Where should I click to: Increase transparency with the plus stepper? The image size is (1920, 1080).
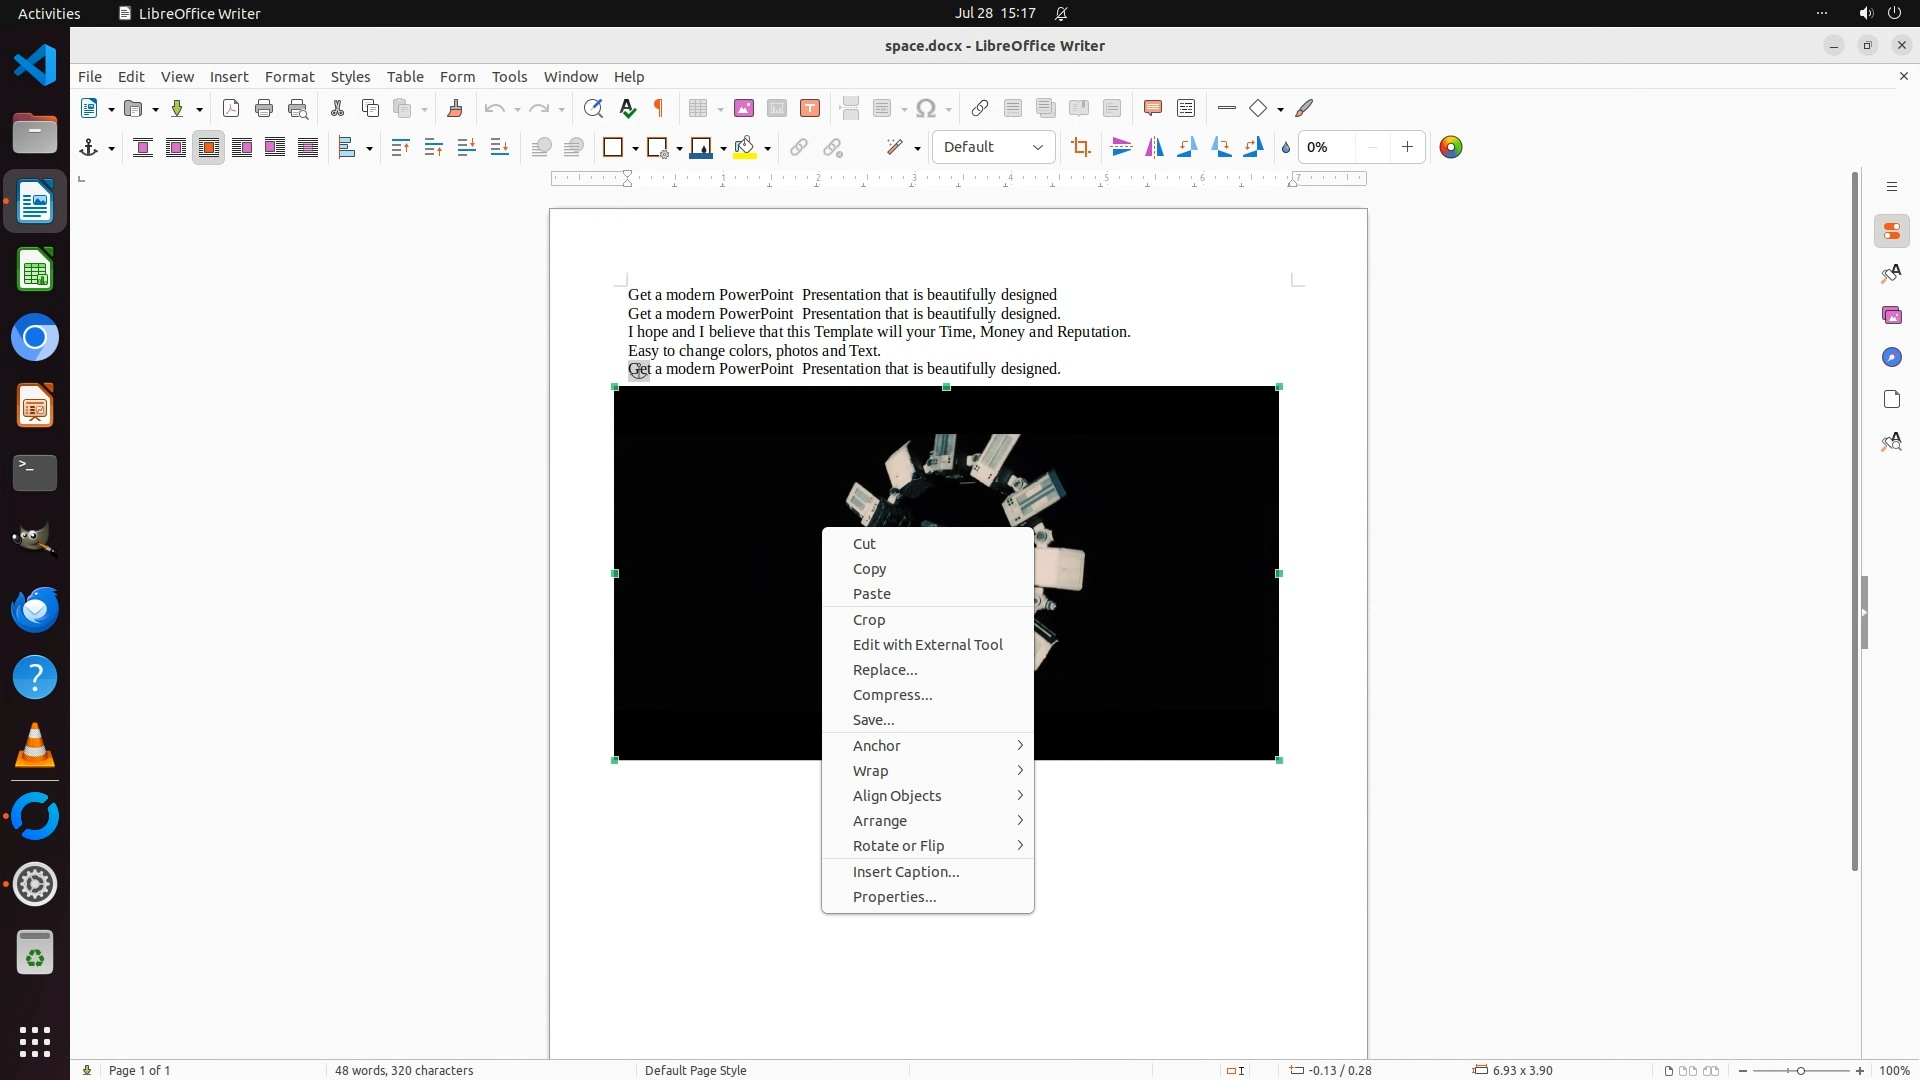(x=1407, y=148)
